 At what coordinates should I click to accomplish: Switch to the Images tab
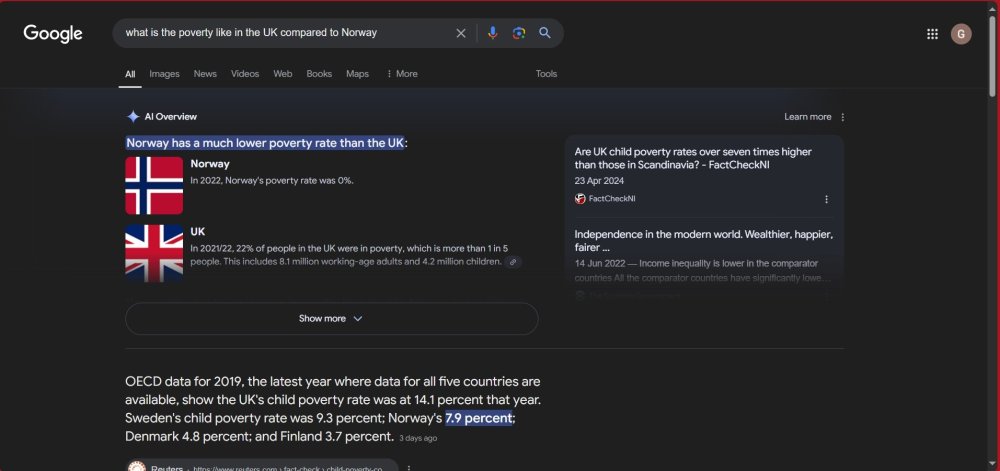(x=165, y=74)
